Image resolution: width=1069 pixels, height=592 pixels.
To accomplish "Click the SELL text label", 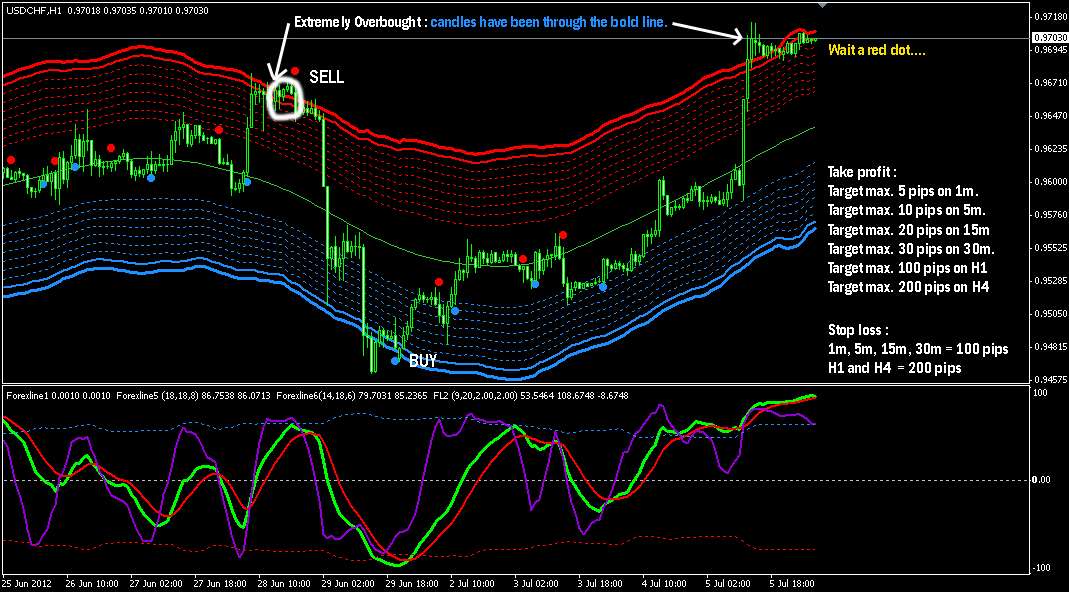I will tap(327, 77).
